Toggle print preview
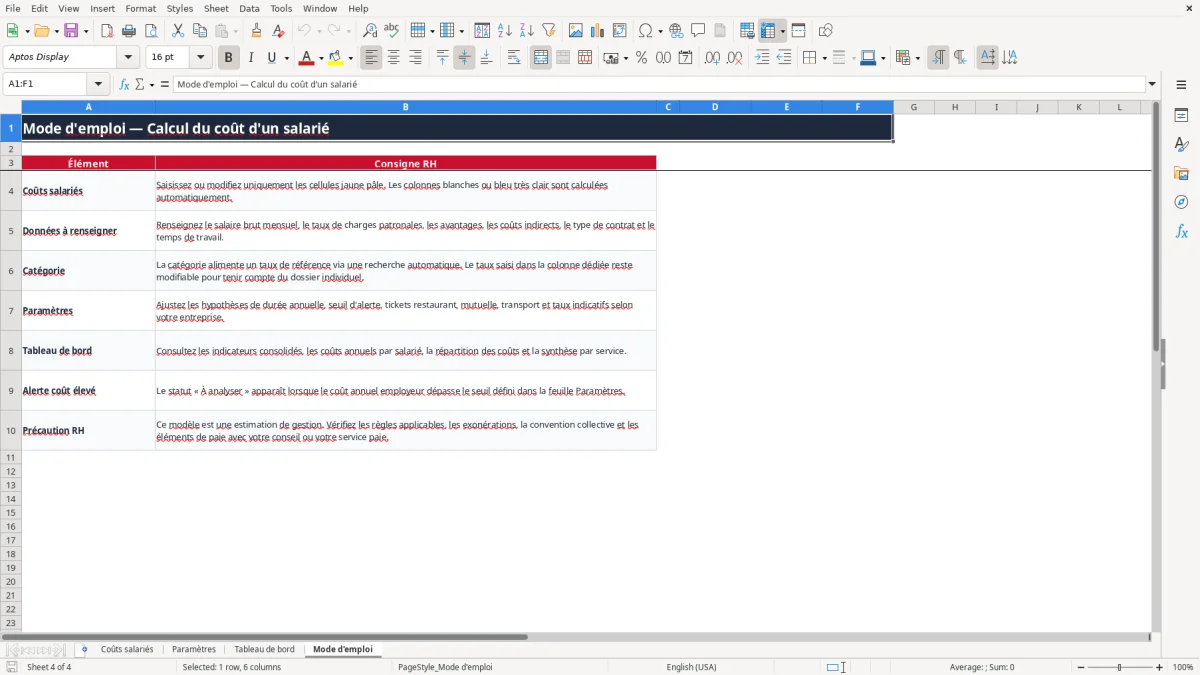This screenshot has height=675, width=1200. point(151,31)
